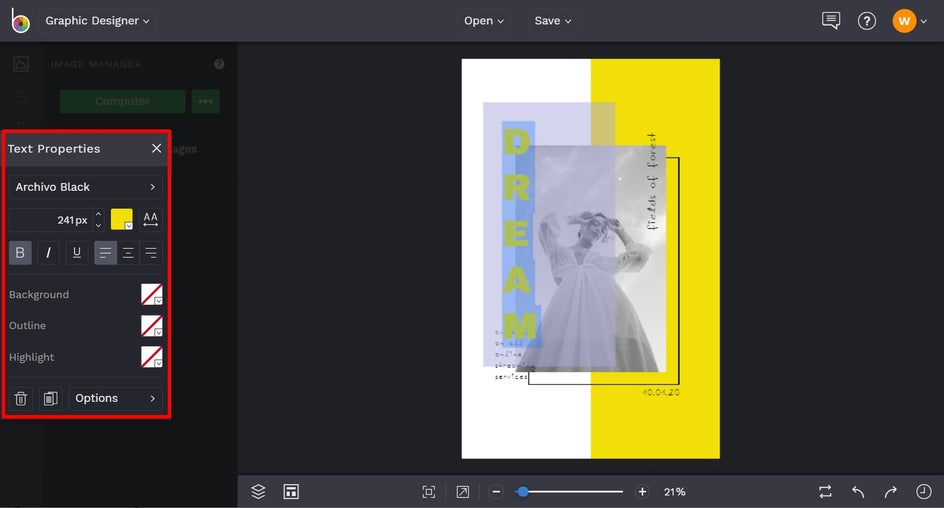Click the help question mark icon
944x508 pixels.
(x=866, y=21)
